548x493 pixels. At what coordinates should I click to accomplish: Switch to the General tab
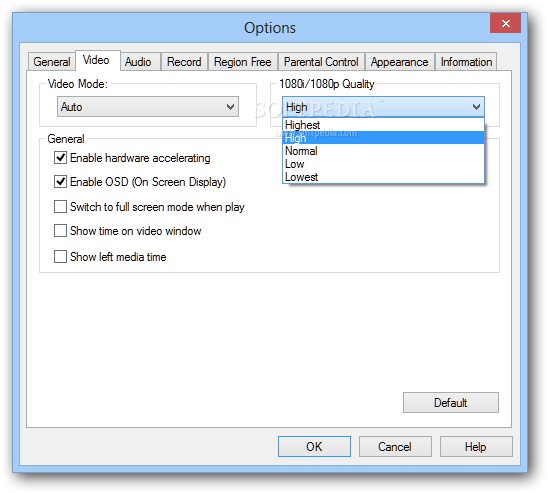click(x=52, y=62)
